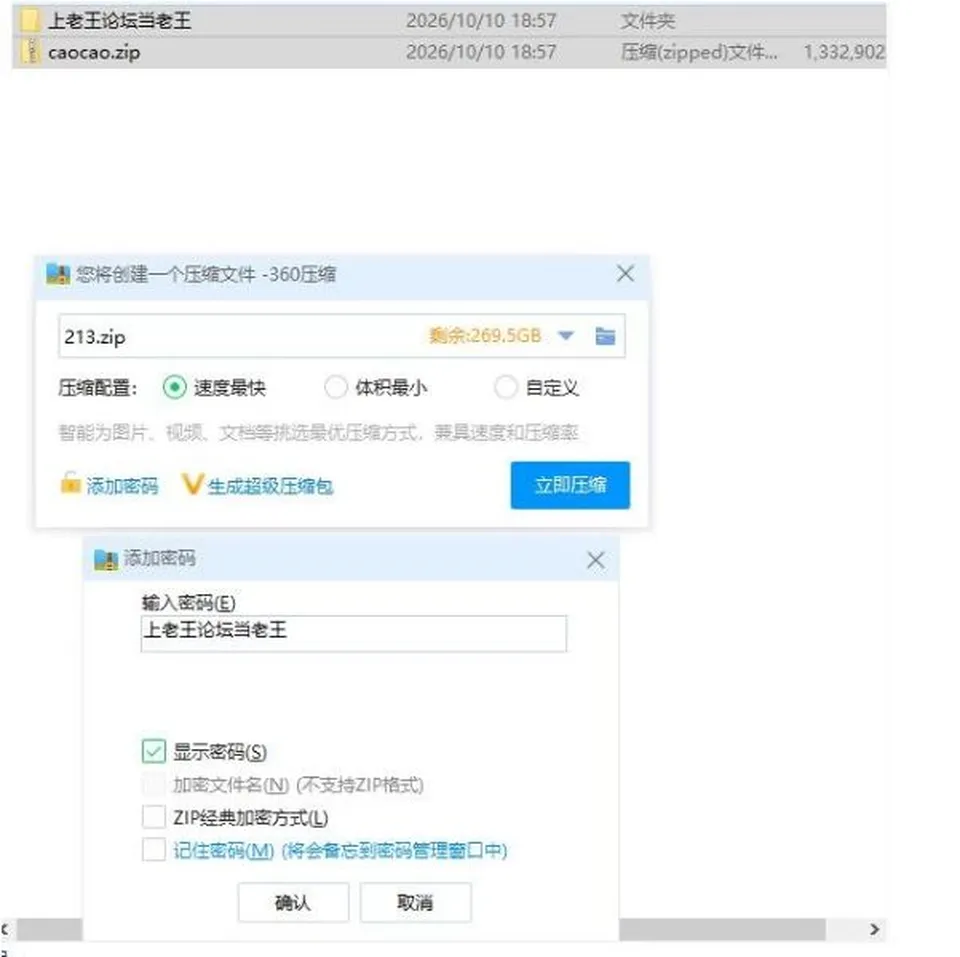Select the 上老王论坛当老王 folder icon
Viewport: 960px width, 957px height.
[30, 20]
